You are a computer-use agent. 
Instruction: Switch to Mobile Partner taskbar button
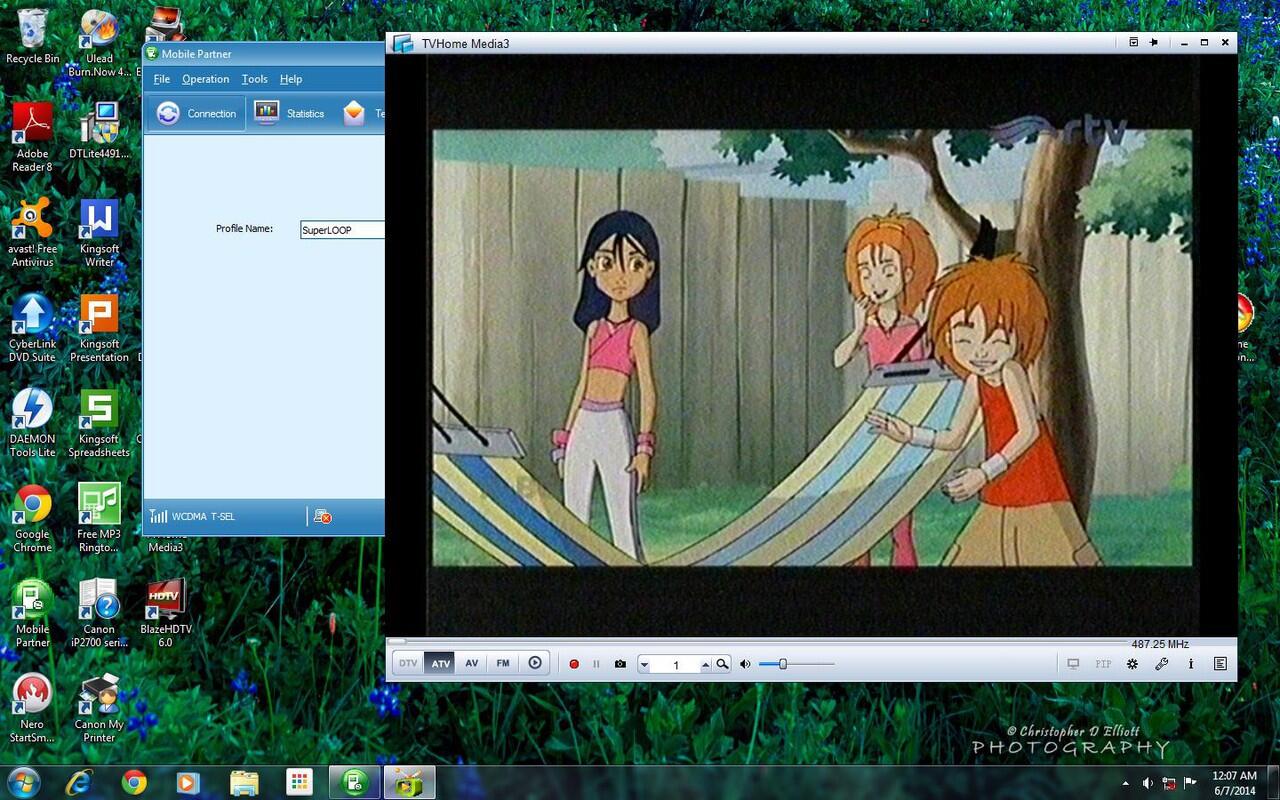point(355,782)
